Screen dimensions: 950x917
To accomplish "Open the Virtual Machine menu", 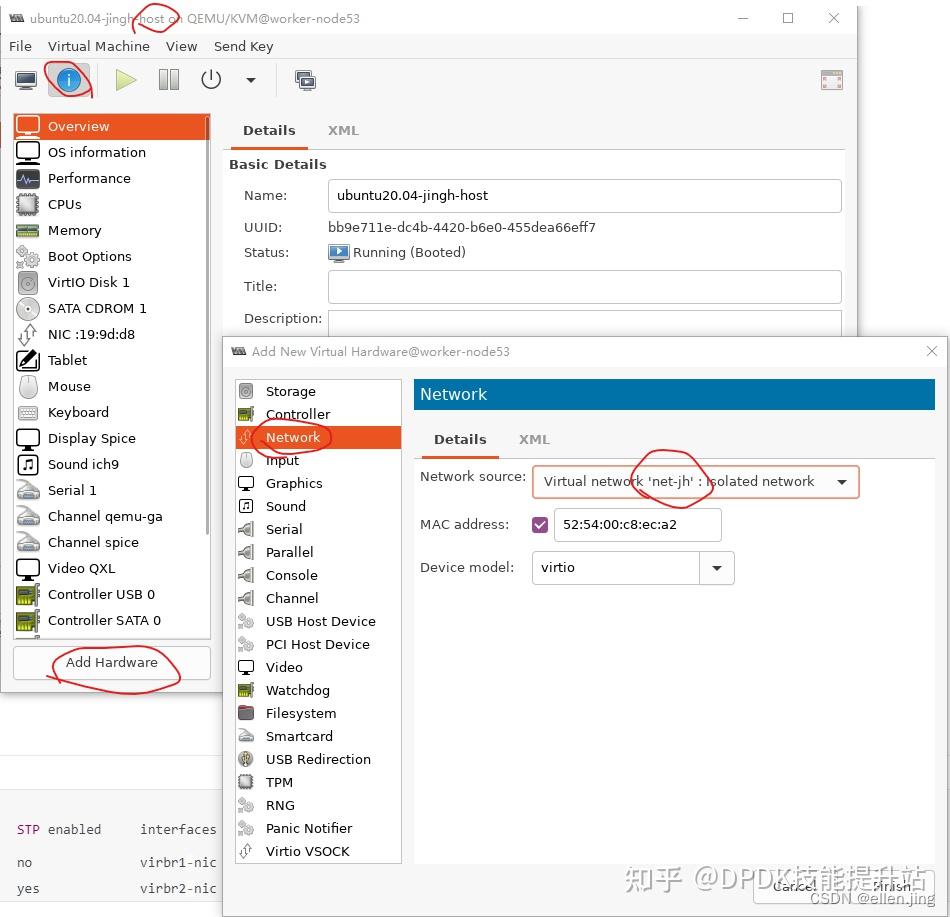I will tap(99, 47).
